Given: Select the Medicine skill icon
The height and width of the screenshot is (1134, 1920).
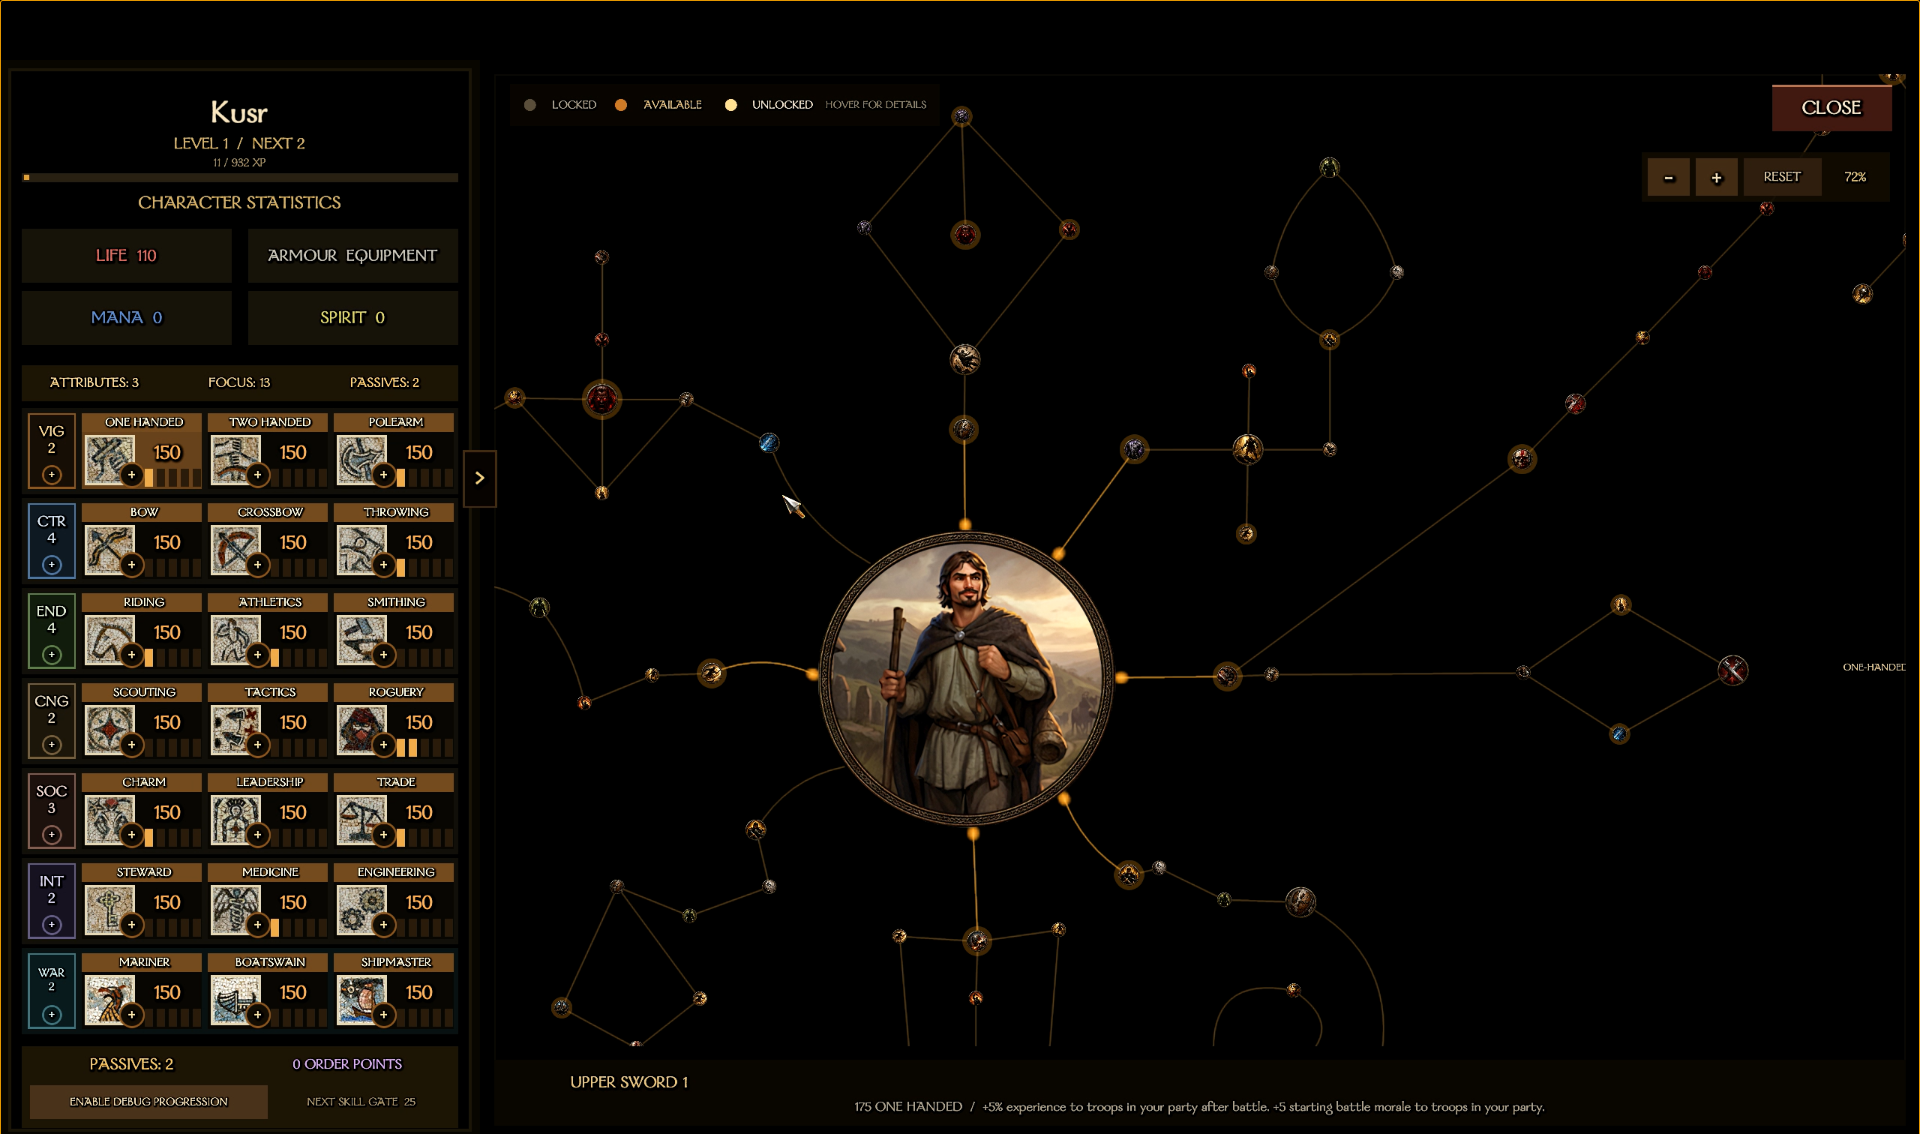Looking at the screenshot, I should (x=235, y=909).
